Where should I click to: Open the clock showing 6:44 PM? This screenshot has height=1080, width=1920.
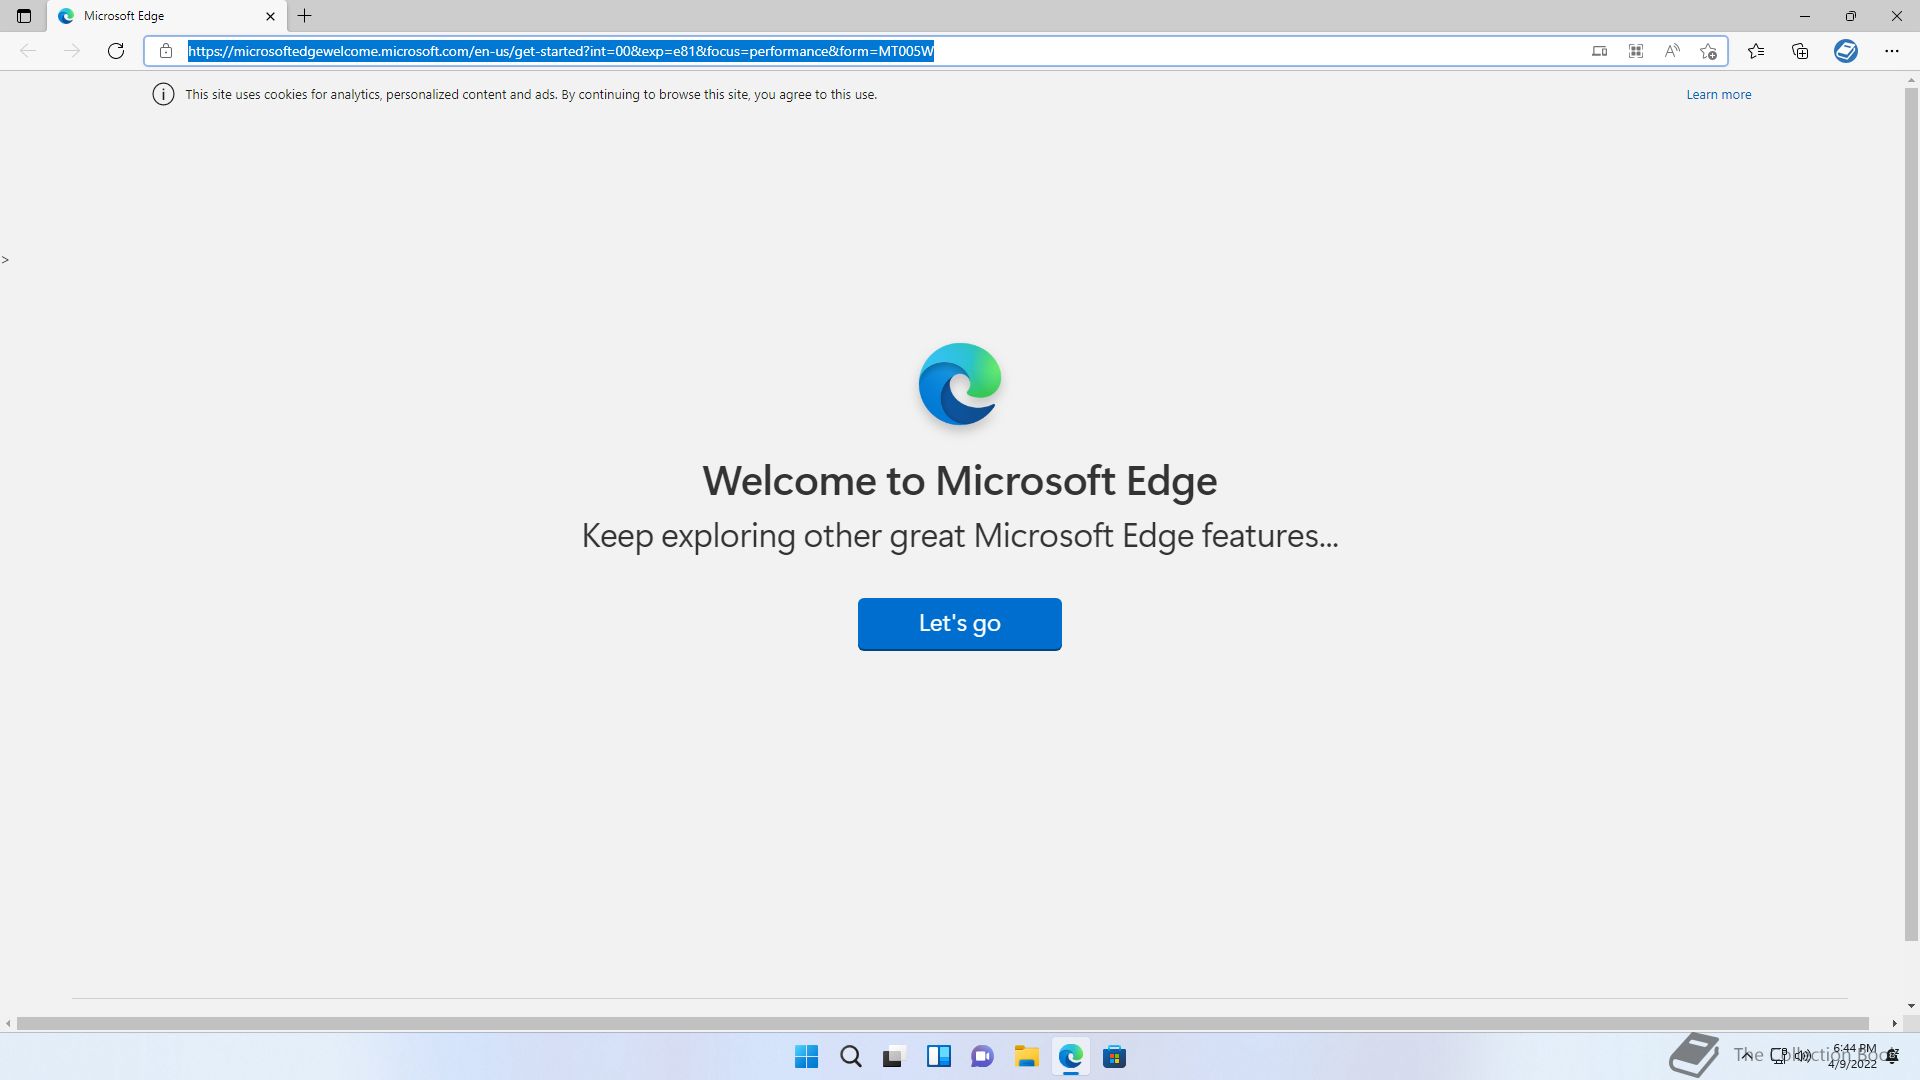(1853, 1056)
